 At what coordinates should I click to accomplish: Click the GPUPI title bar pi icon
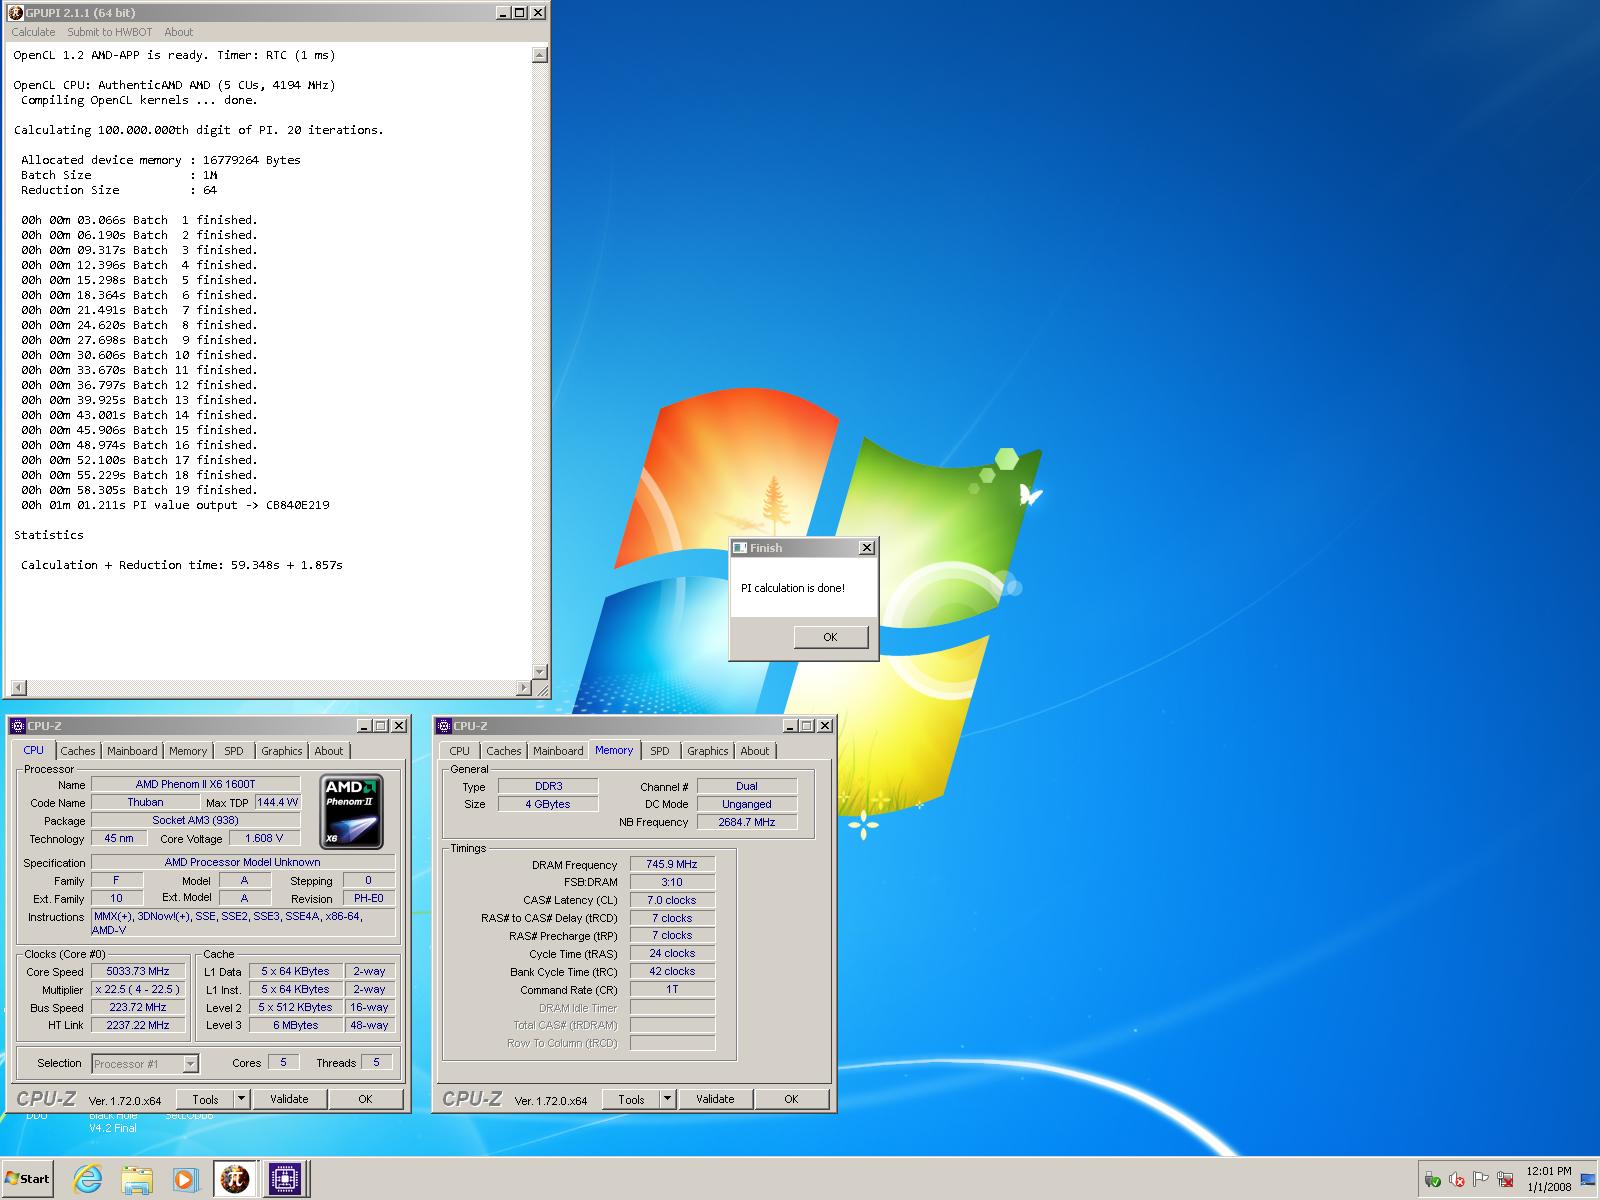pyautogui.click(x=15, y=12)
